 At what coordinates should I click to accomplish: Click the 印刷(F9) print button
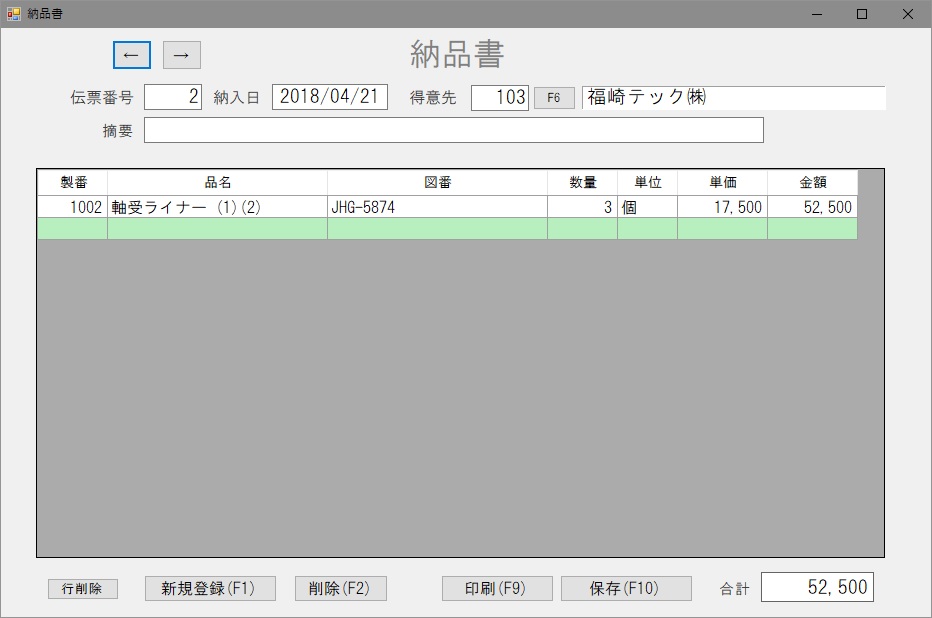point(495,588)
